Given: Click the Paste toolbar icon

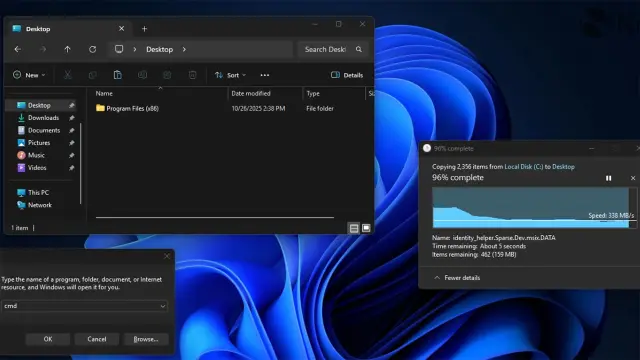Looking at the screenshot, I should coord(118,75).
